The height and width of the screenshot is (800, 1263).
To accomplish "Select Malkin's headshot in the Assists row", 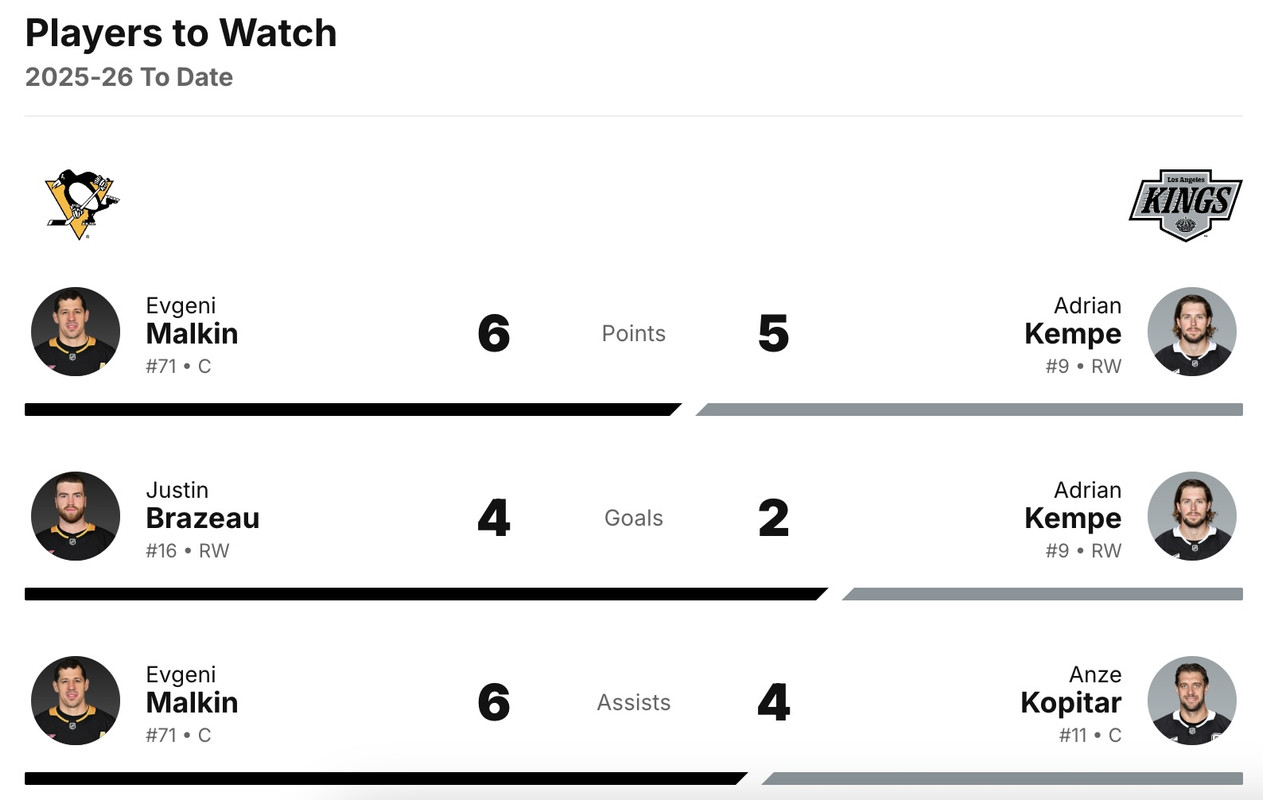I will pyautogui.click(x=76, y=700).
